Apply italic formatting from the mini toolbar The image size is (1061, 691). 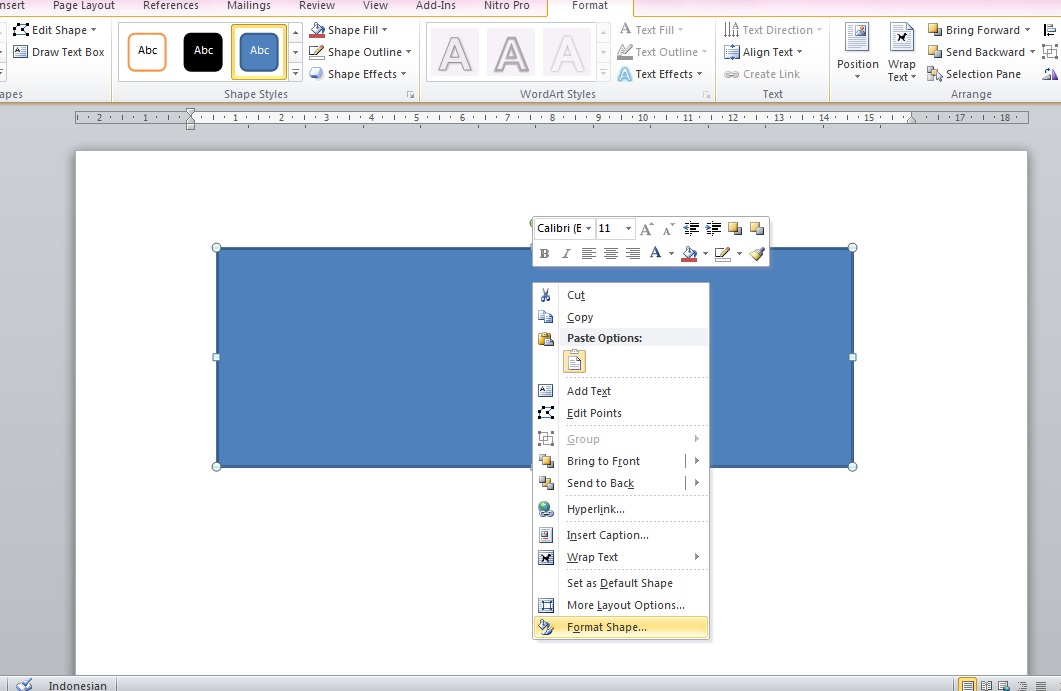[566, 253]
